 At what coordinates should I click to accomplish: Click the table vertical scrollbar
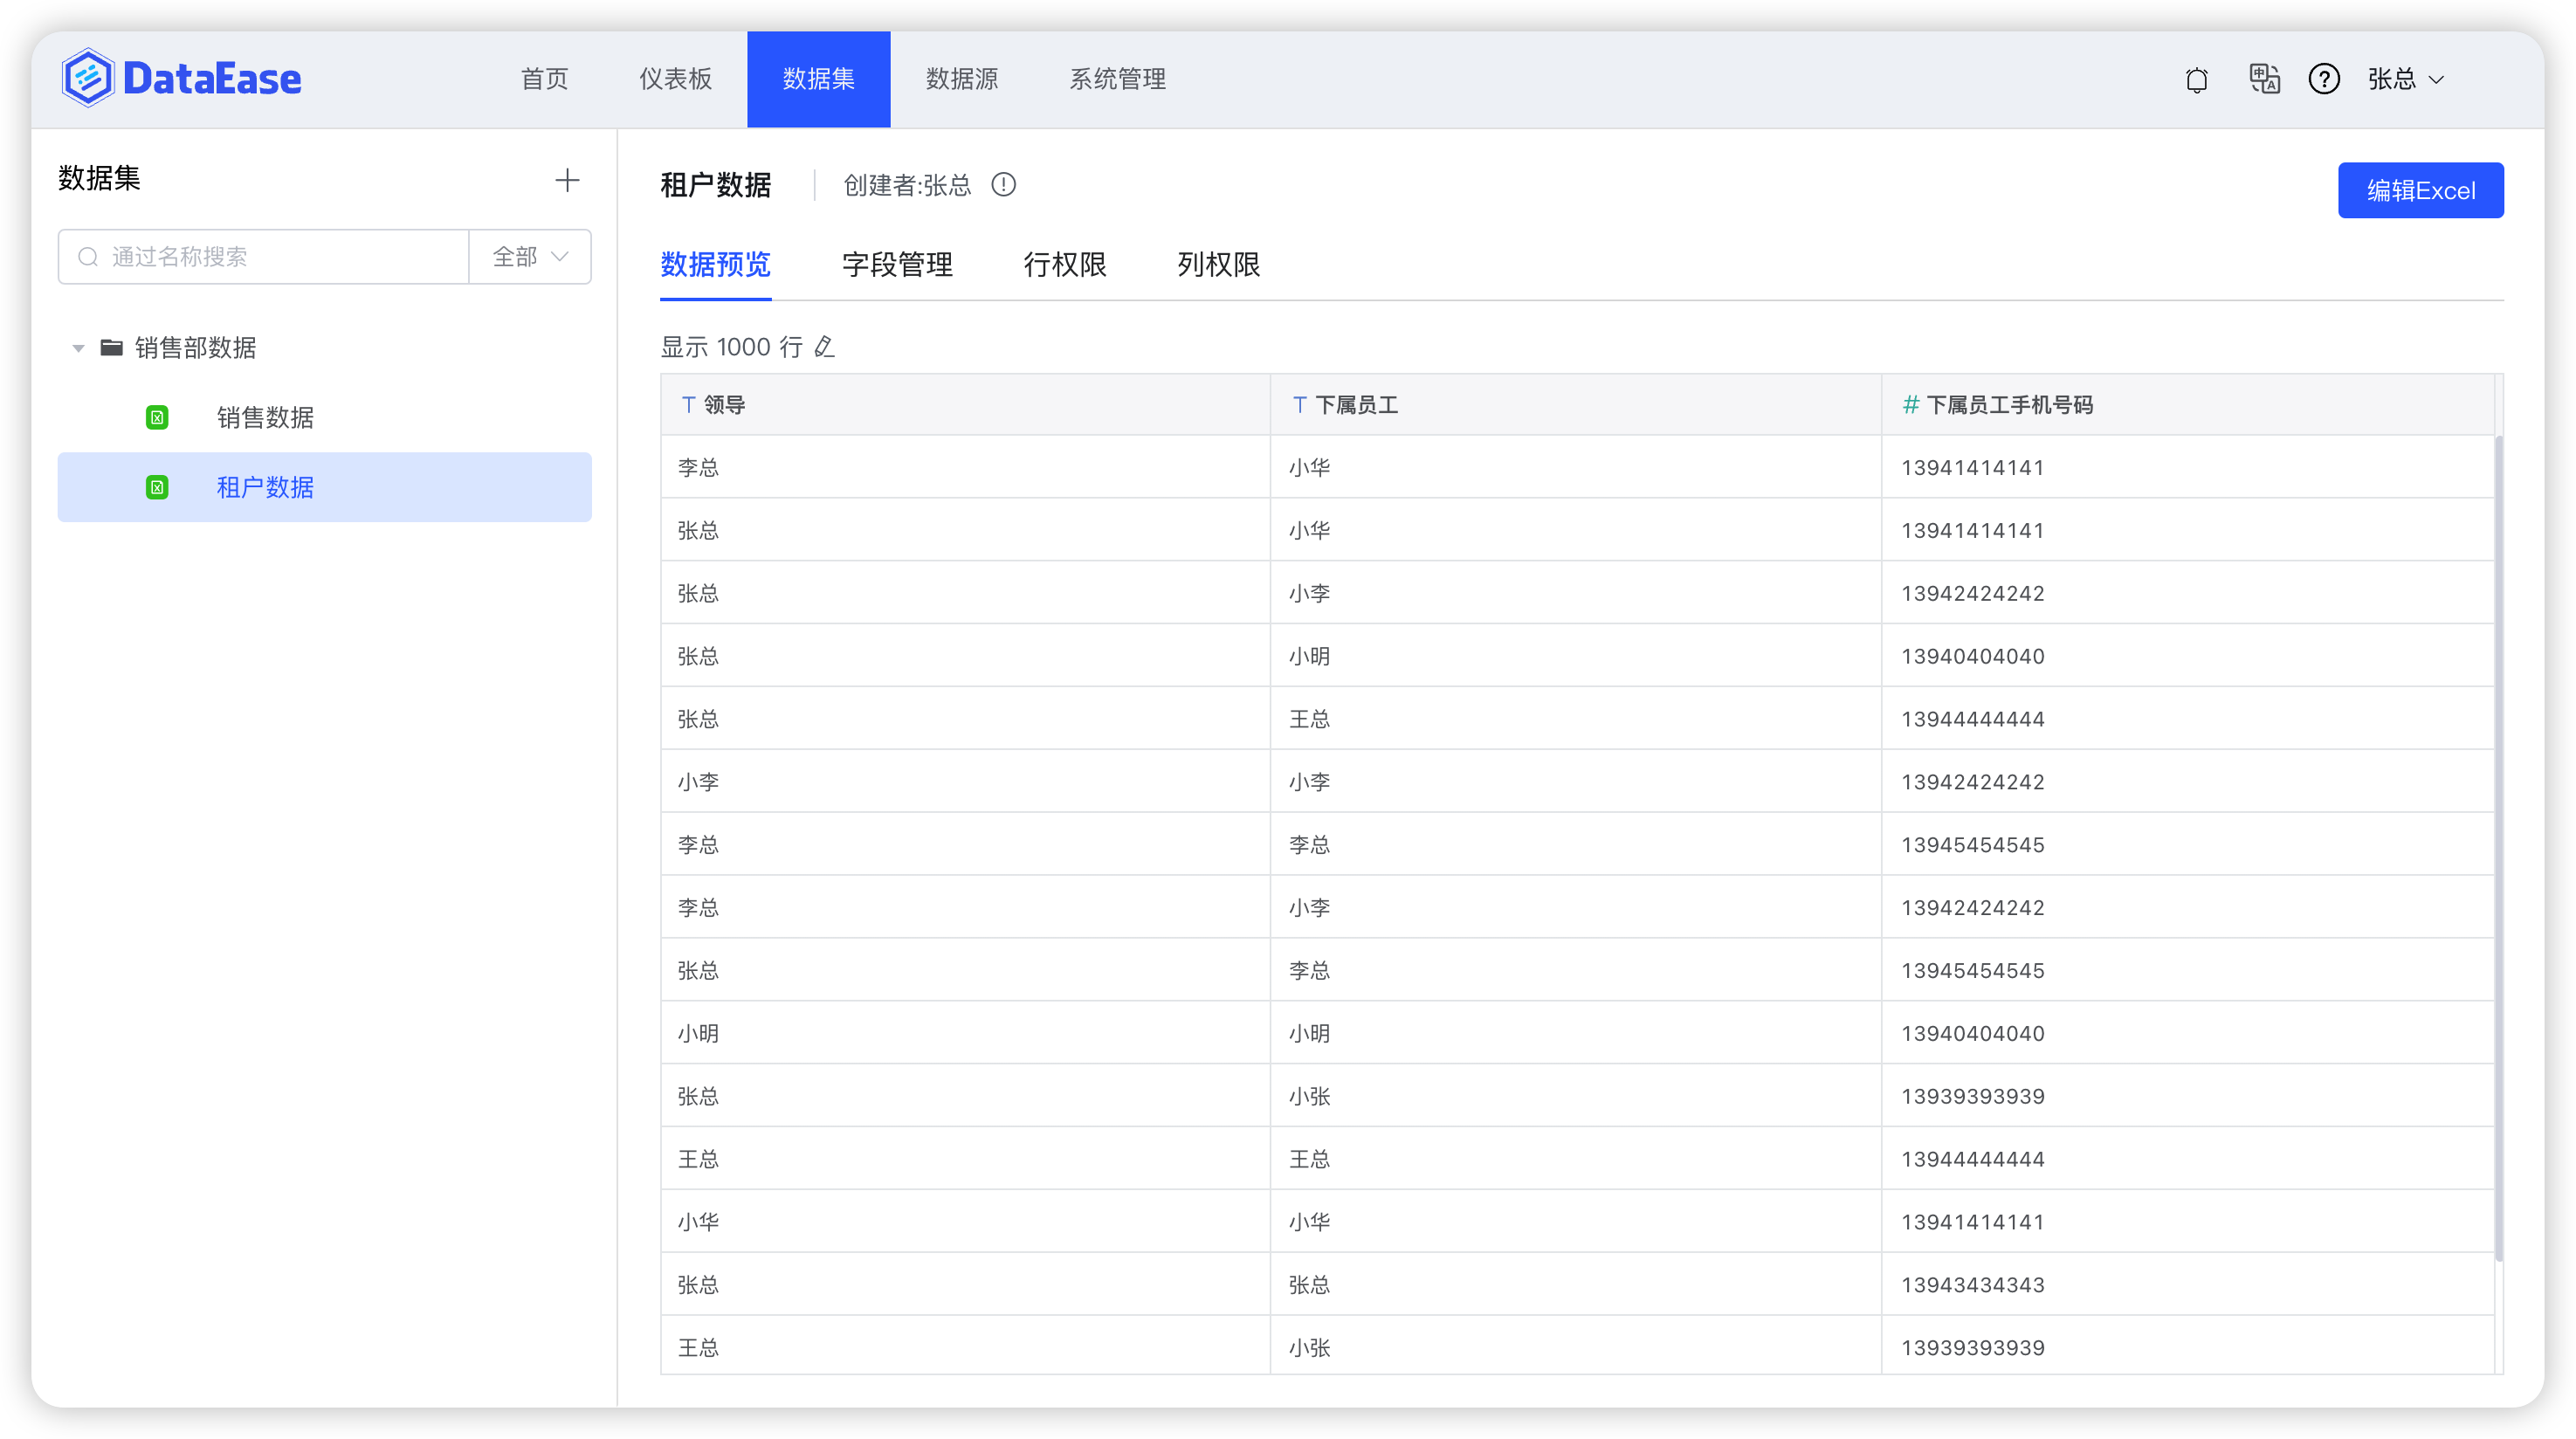click(2498, 848)
